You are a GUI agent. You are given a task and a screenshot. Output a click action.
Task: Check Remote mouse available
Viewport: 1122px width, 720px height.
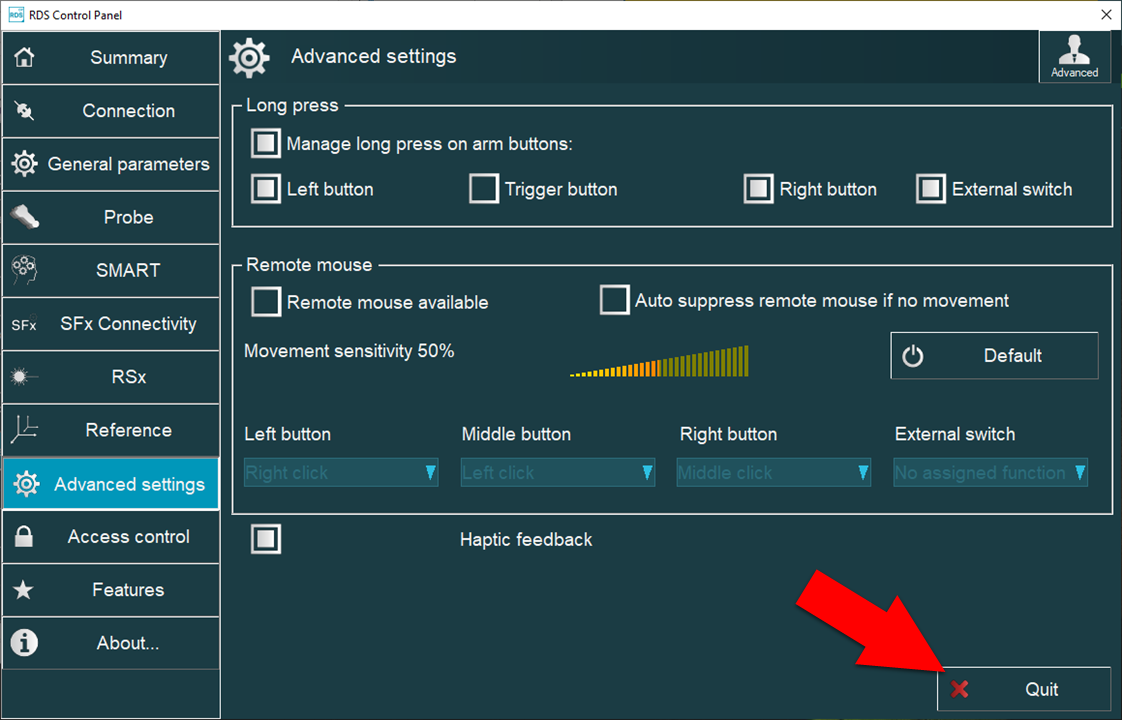tap(266, 301)
